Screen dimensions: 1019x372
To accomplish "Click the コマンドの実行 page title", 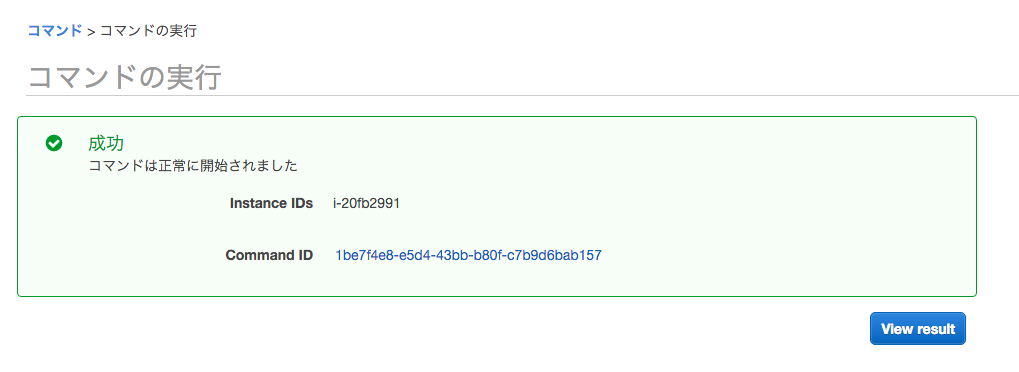I will click(124, 77).
